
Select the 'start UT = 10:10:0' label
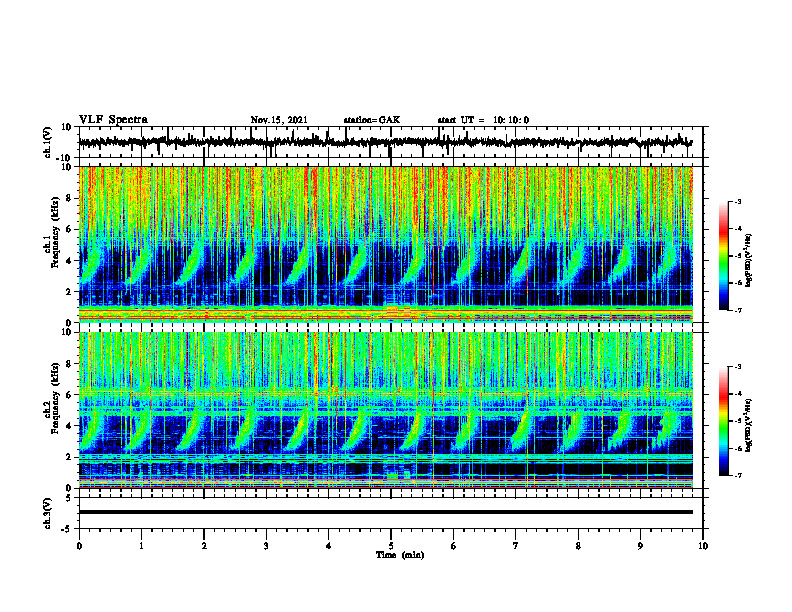tap(483, 120)
